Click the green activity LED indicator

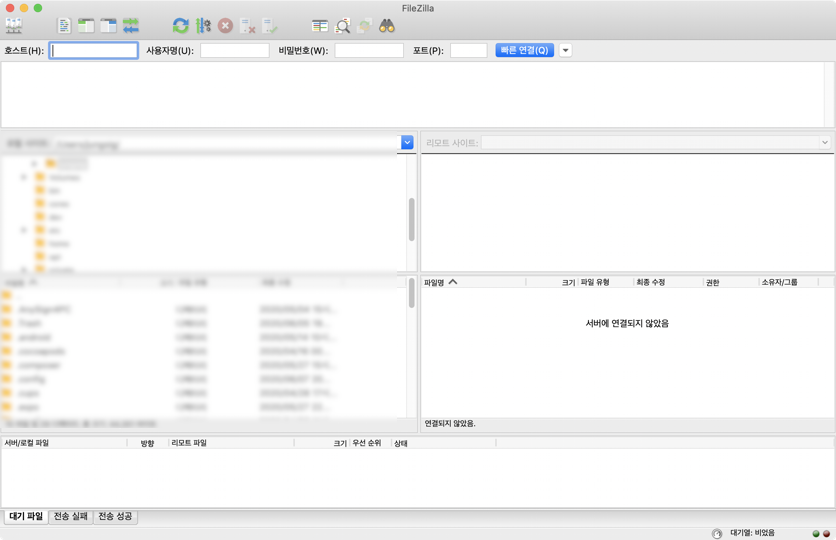point(816,533)
